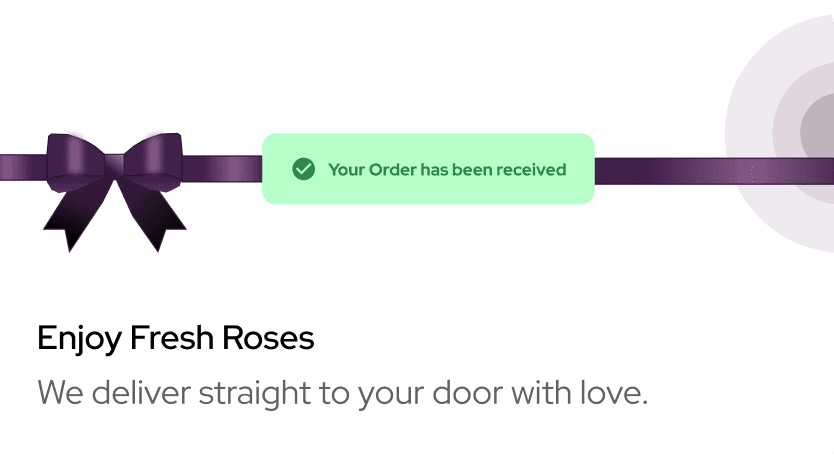Click the ribbon between bow and green banner
Image resolution: width=834 pixels, height=476 pixels.
[222, 169]
